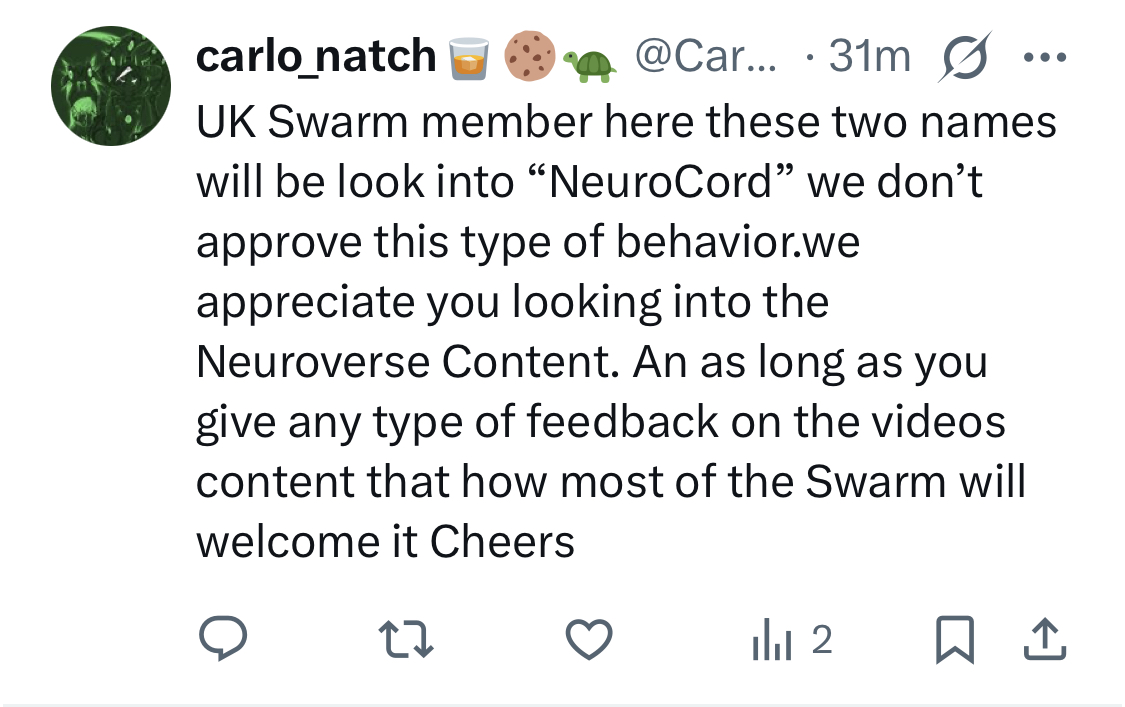Click the carlo_natch display name

pyautogui.click(x=316, y=57)
